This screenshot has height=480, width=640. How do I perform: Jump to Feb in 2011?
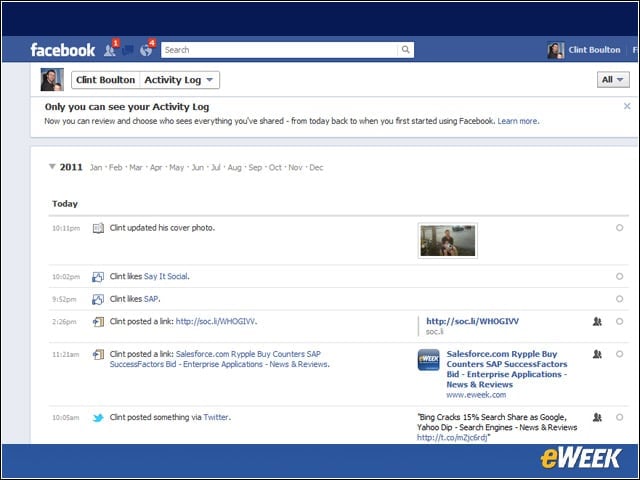[116, 167]
